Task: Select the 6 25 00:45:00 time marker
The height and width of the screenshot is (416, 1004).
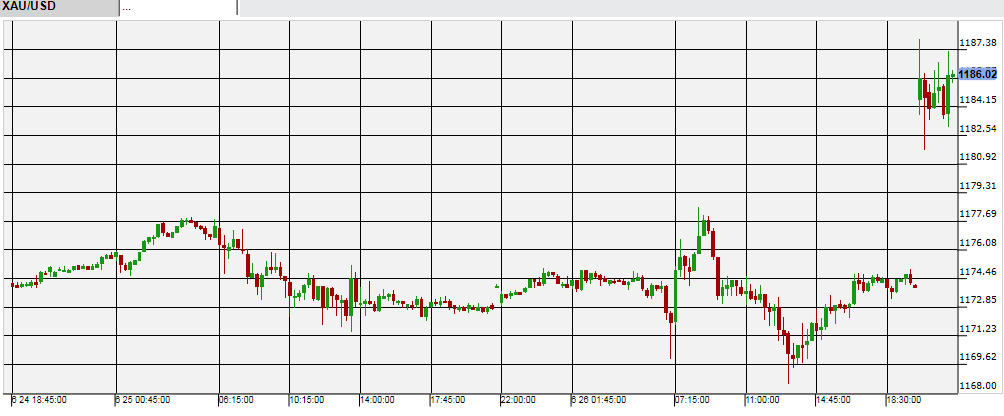Action: pos(144,400)
